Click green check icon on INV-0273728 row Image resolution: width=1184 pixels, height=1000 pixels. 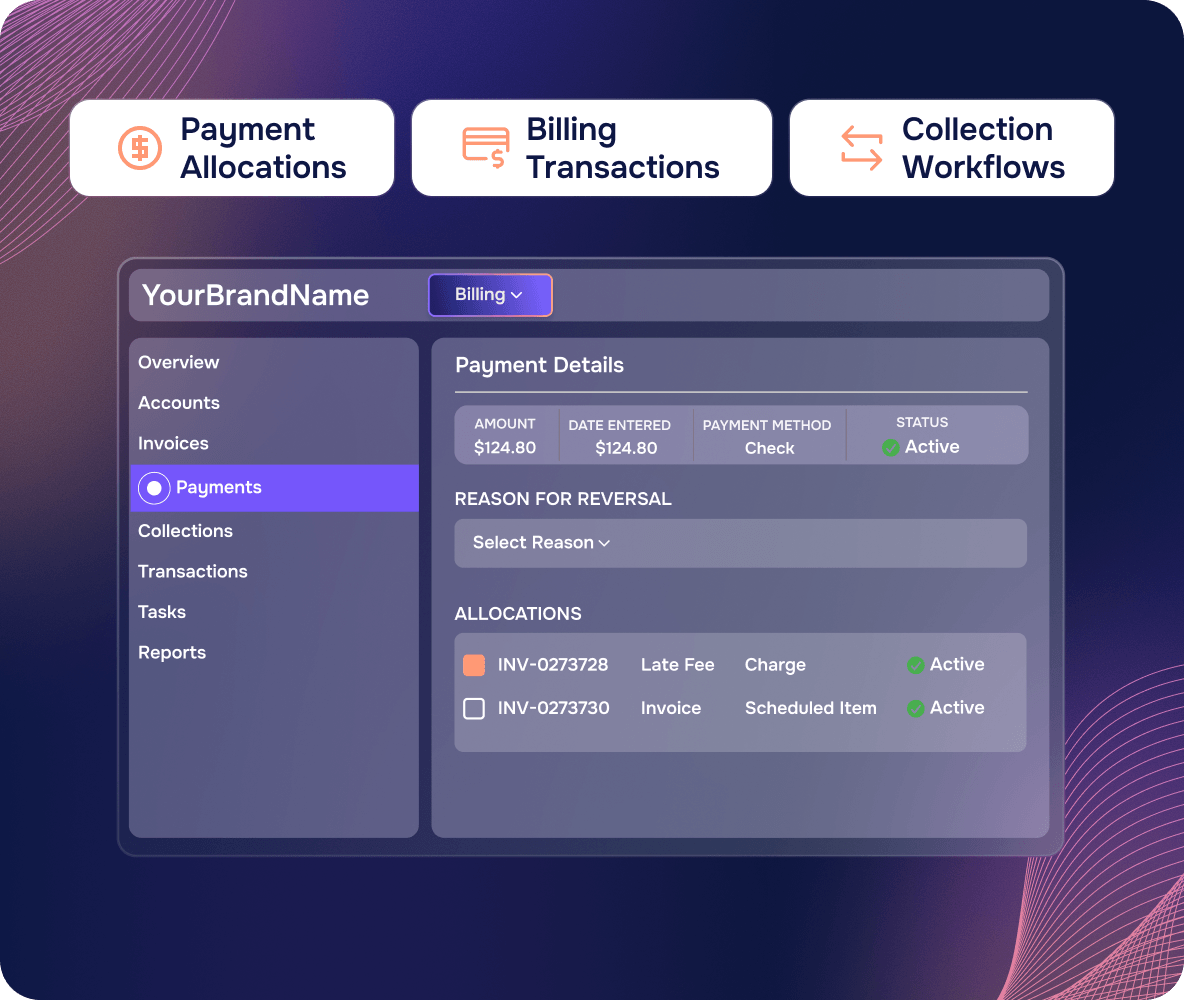[916, 665]
